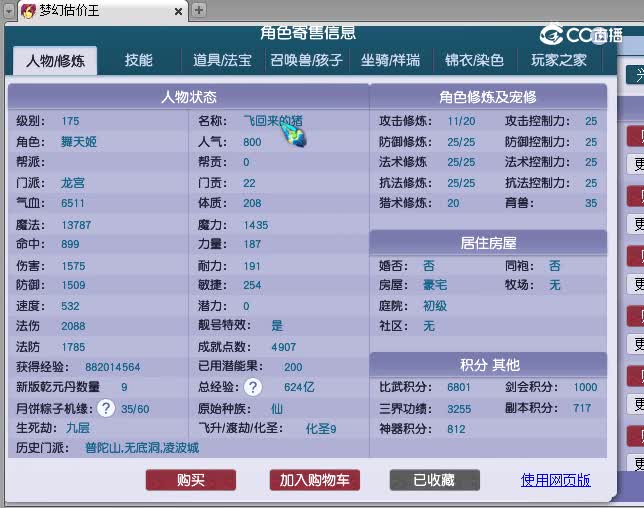Click the 梦幻估价王 tab favicon
644x508 pixels.
[x=28, y=11]
